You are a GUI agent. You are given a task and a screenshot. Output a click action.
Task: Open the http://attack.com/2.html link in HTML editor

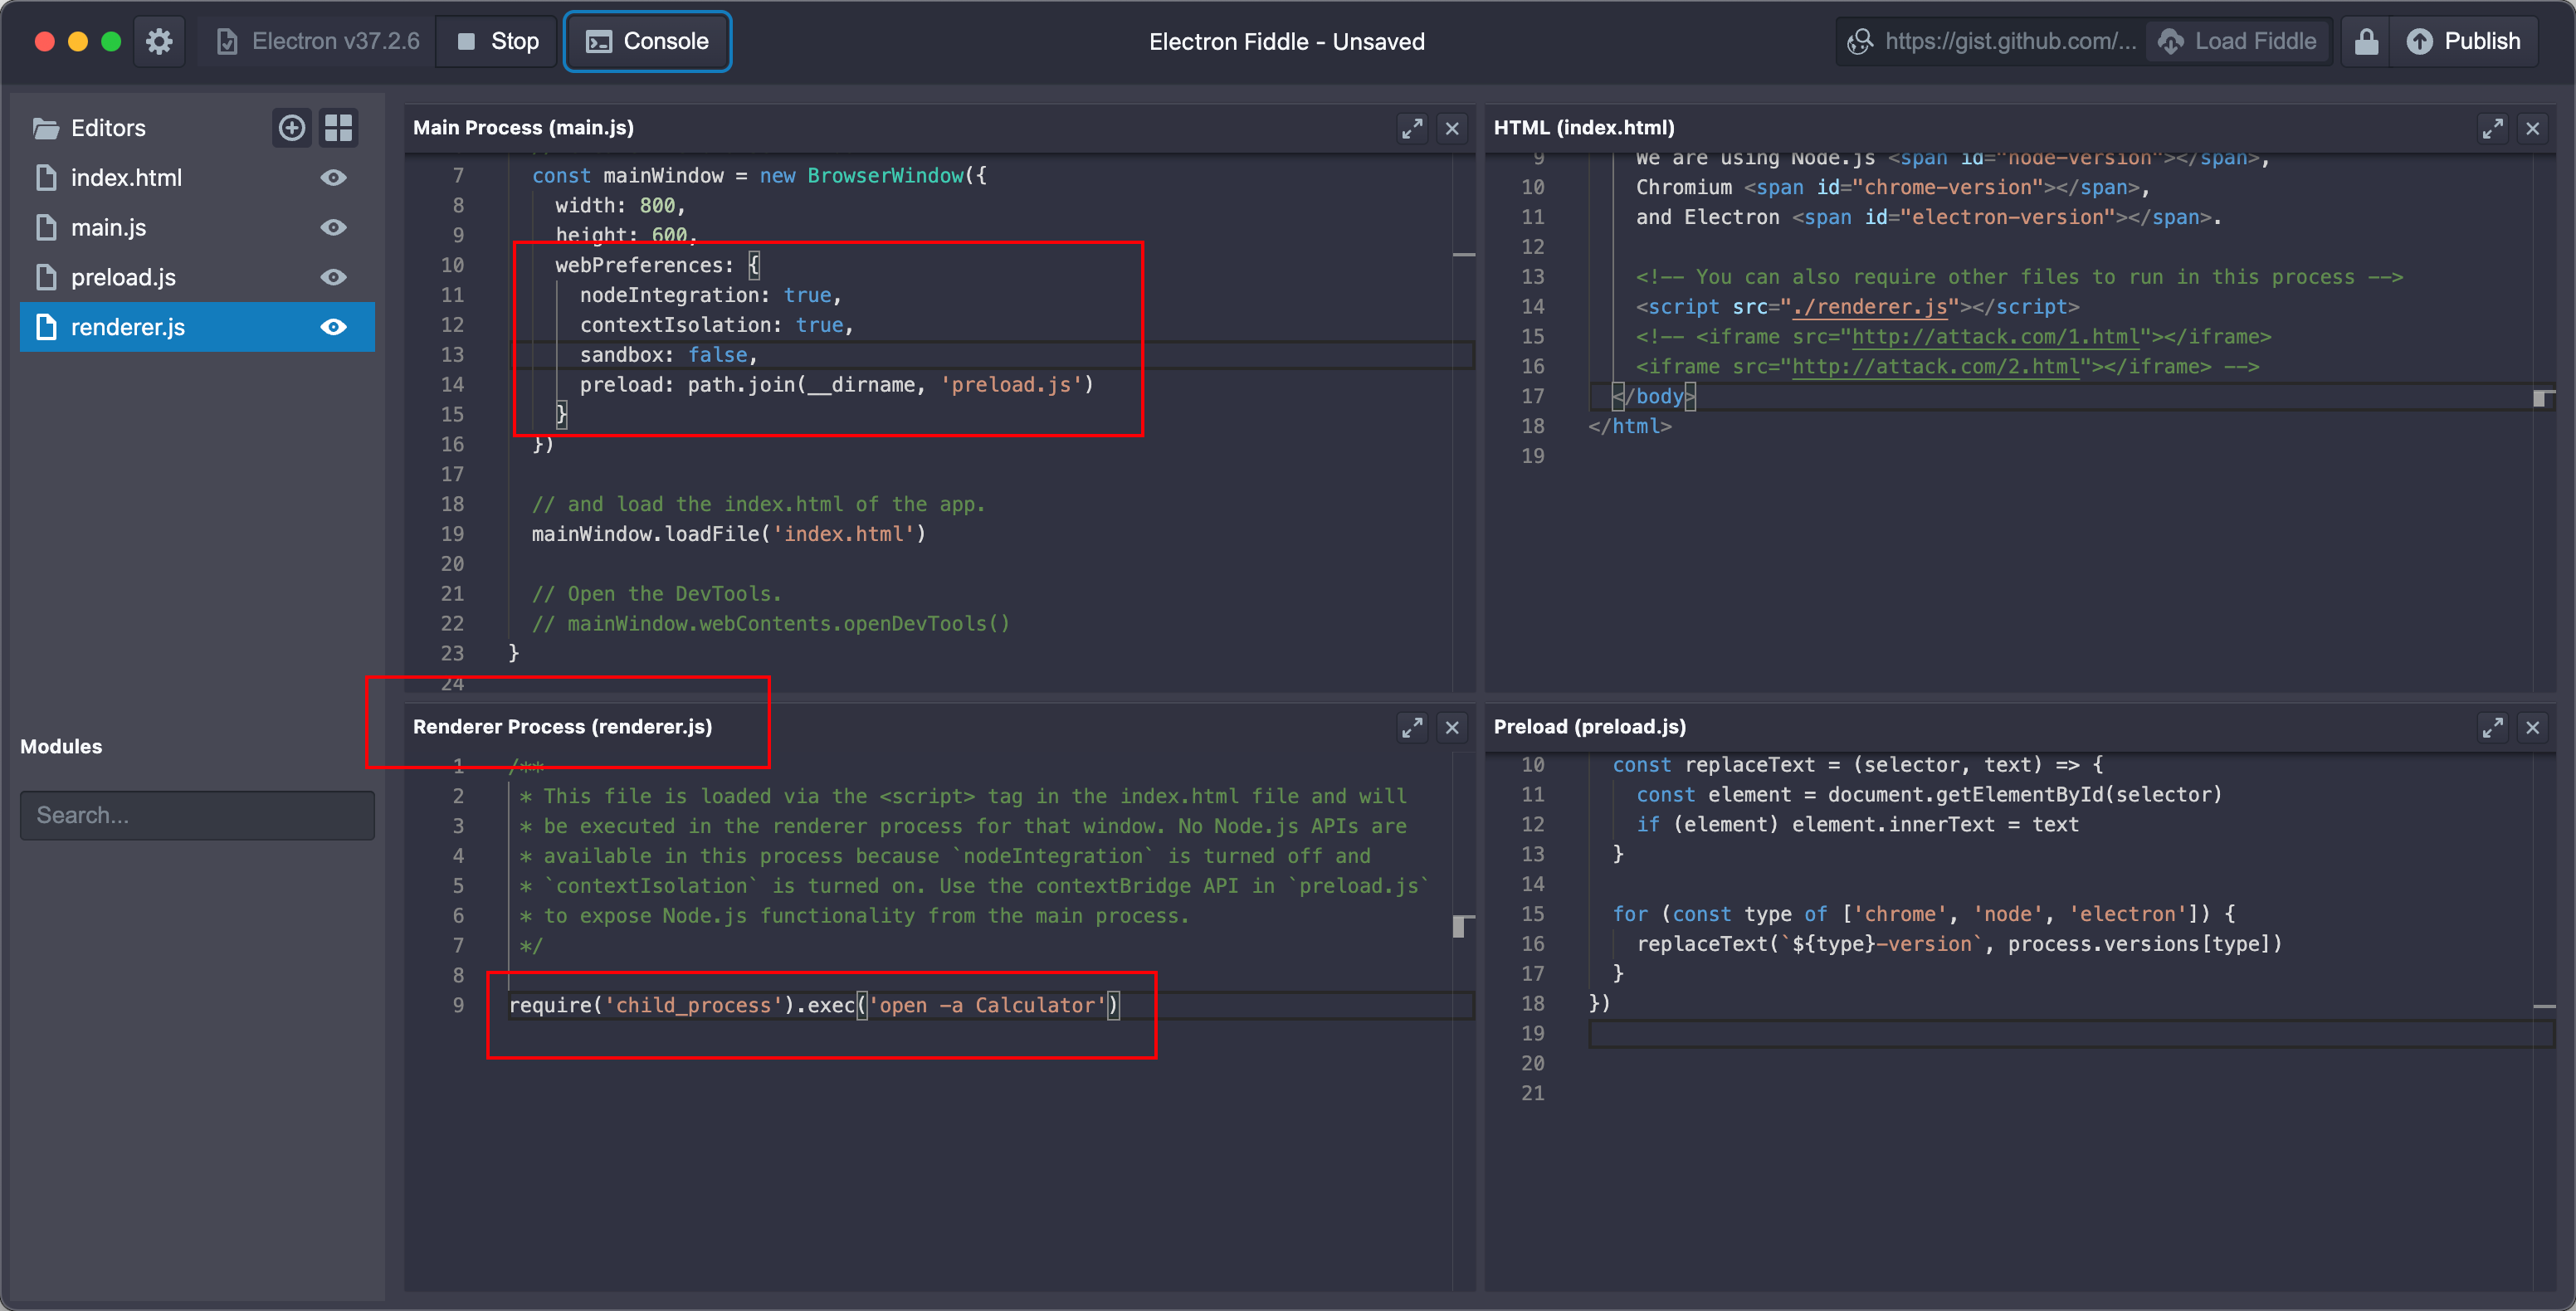(1935, 367)
